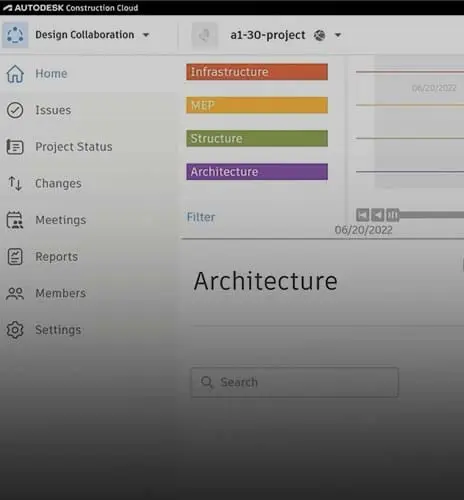Image resolution: width=464 pixels, height=500 pixels.
Task: Click the Design Collaboration module icon
Action: (15, 35)
